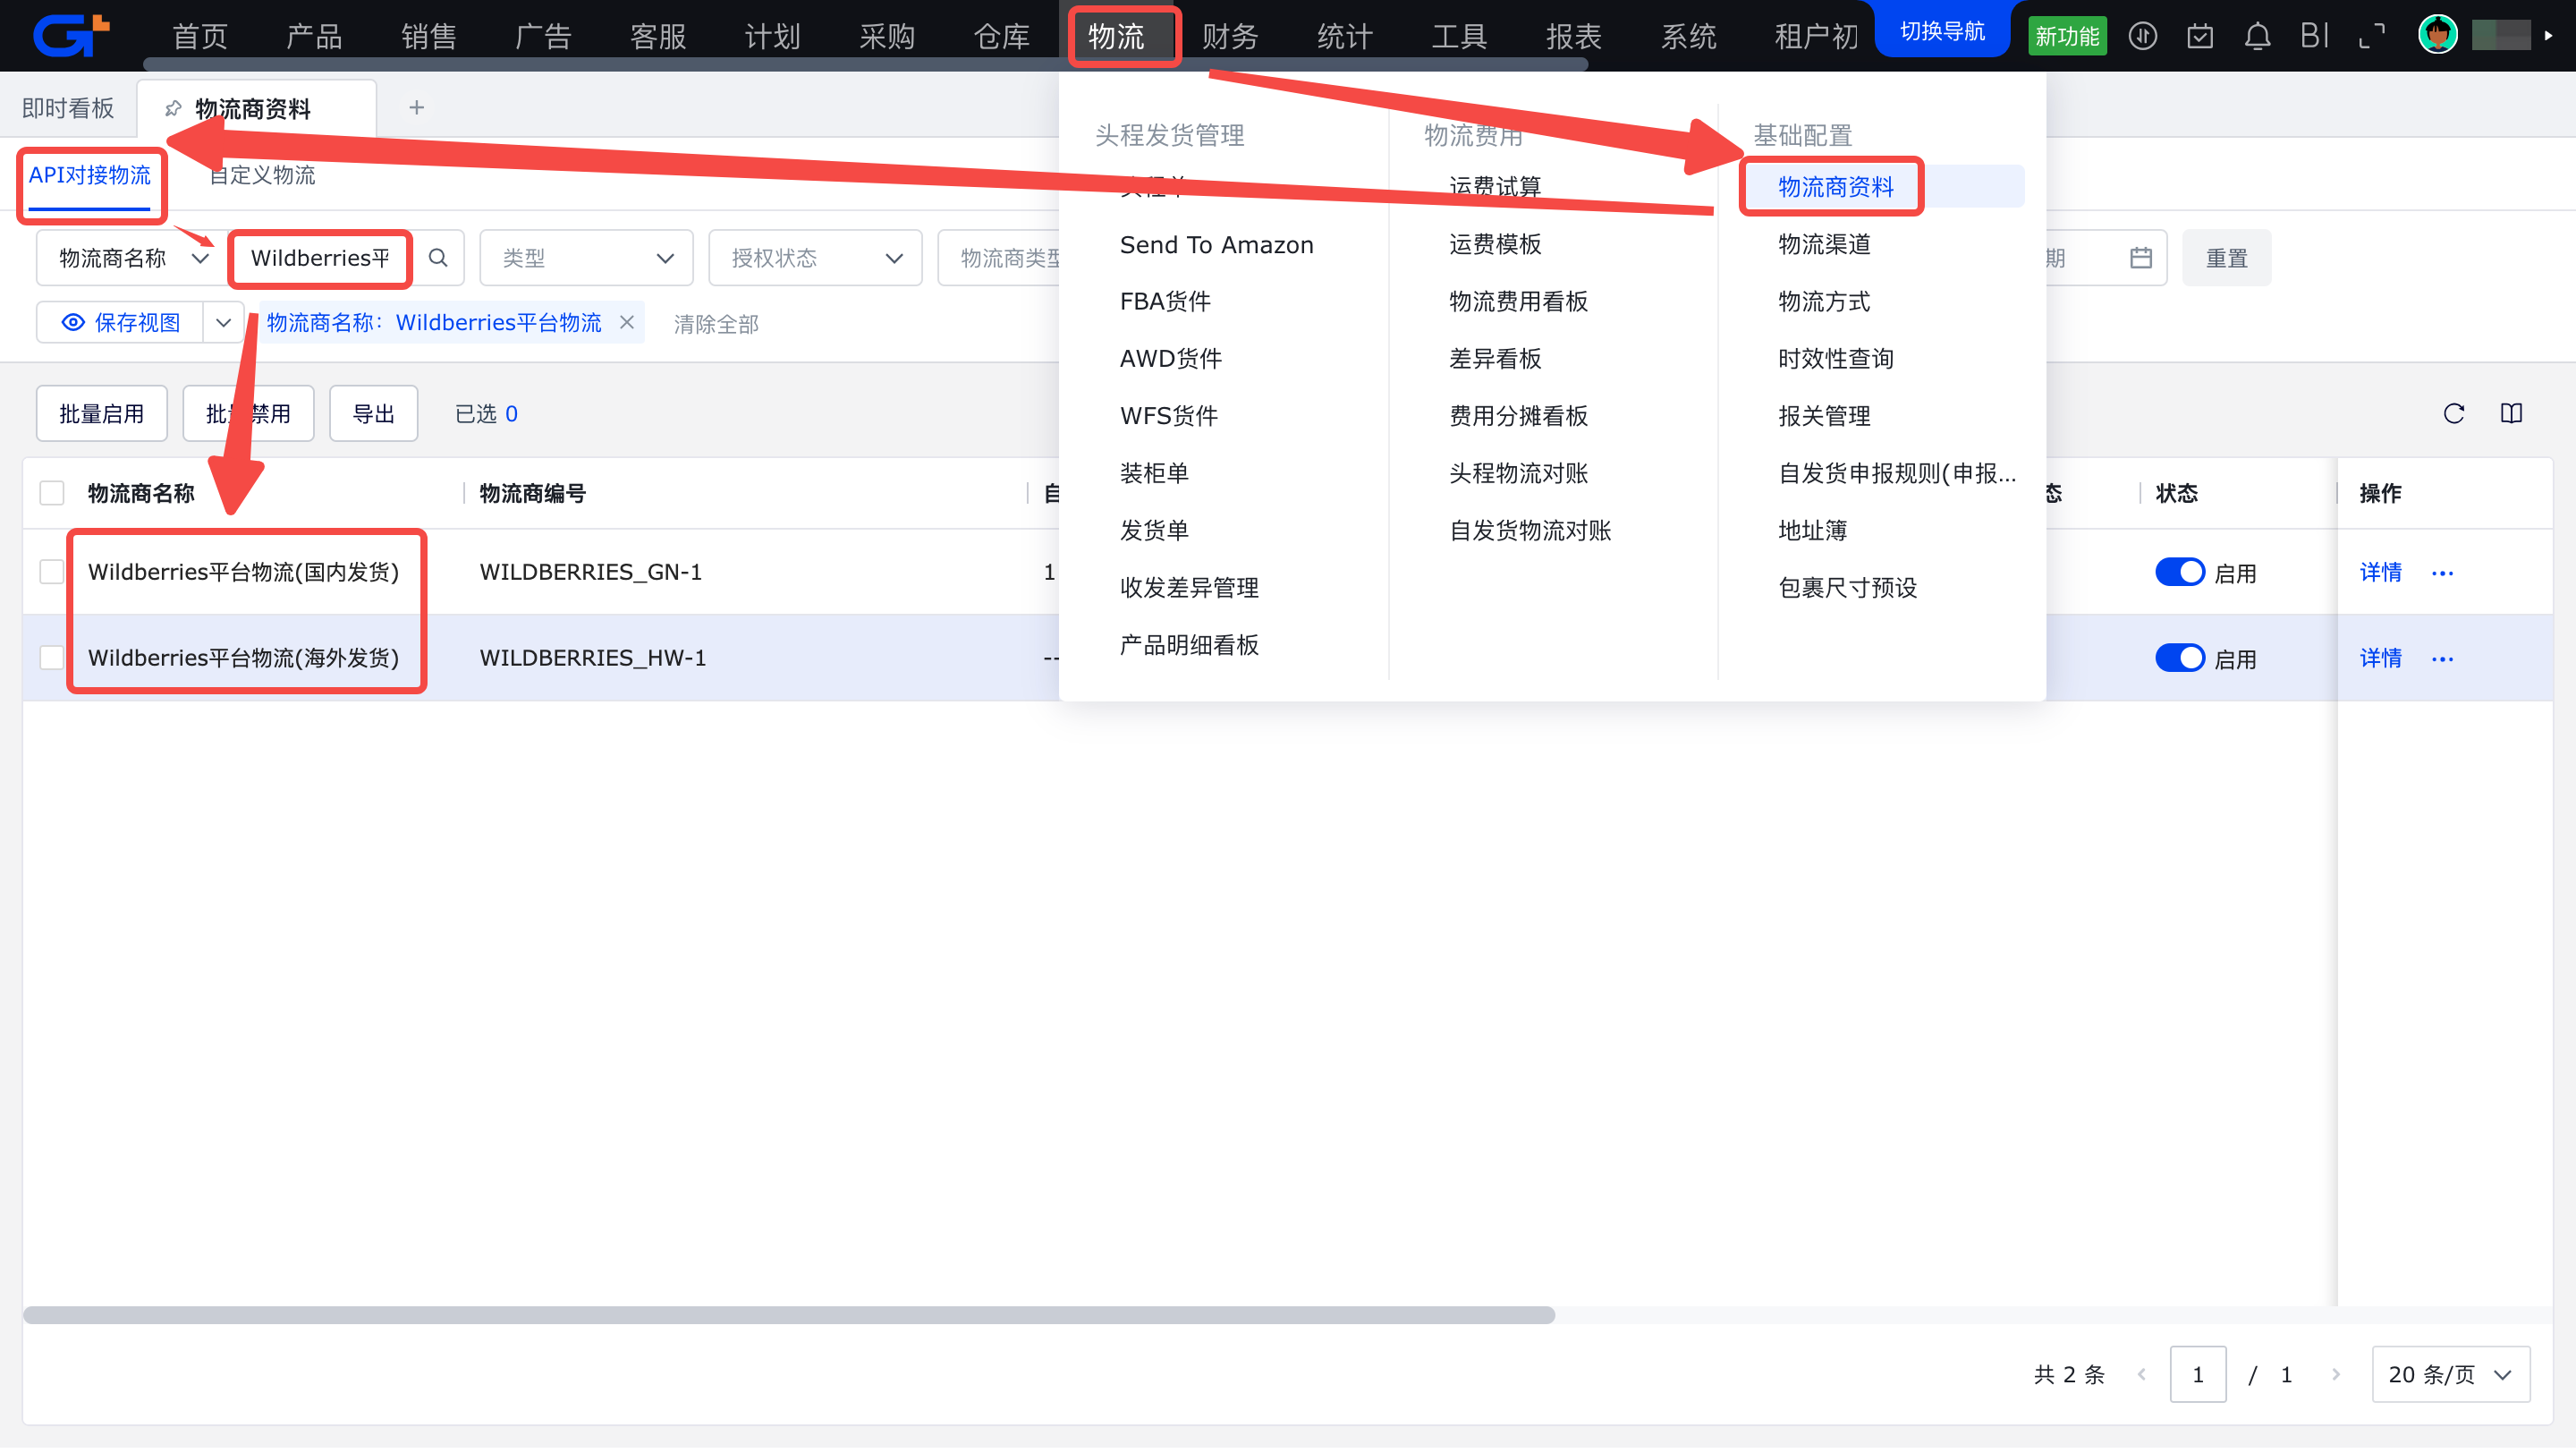Click the fullscreen expand icon

(2371, 37)
